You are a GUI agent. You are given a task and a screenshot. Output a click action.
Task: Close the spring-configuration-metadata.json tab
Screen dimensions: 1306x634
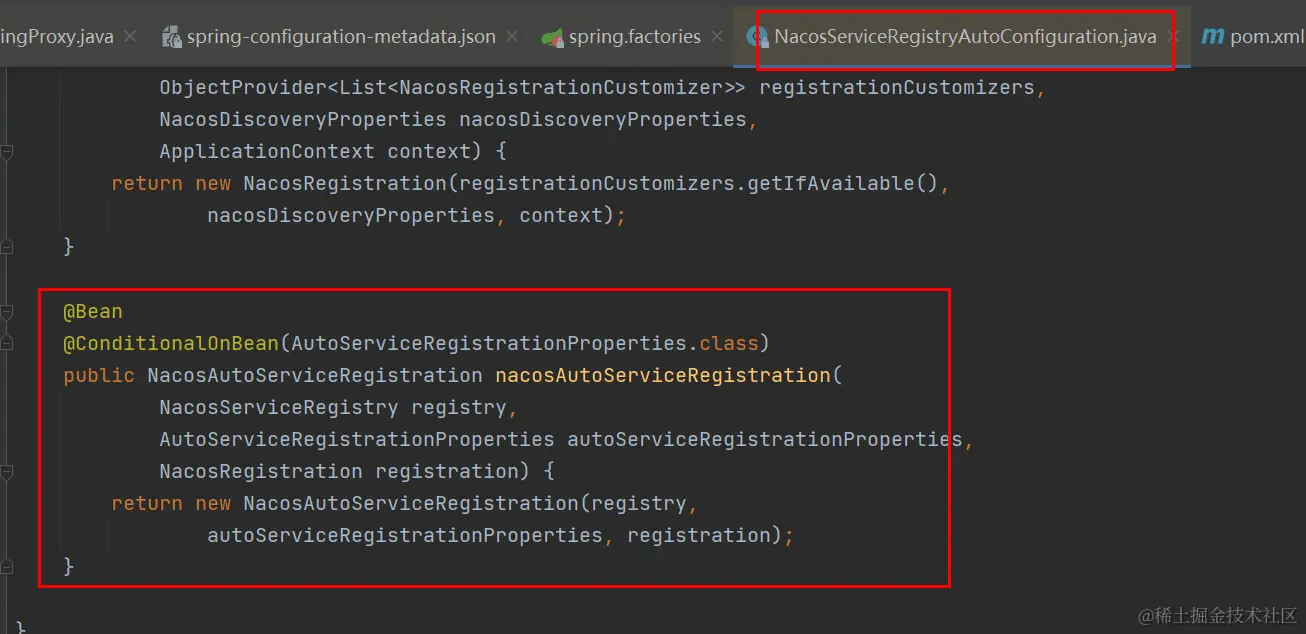pyautogui.click(x=513, y=37)
